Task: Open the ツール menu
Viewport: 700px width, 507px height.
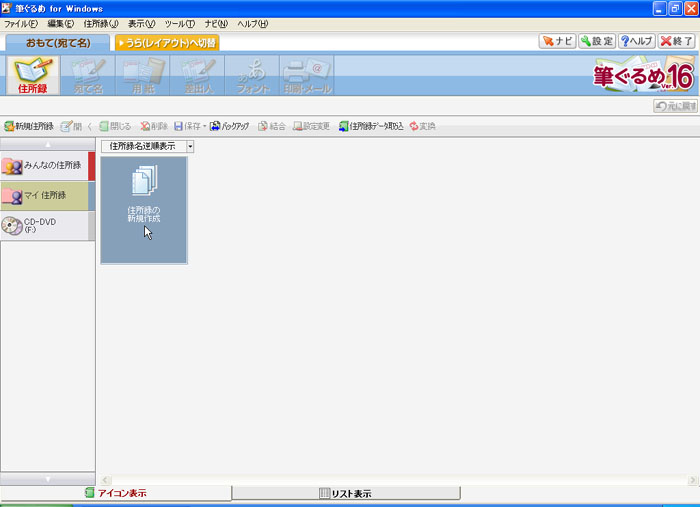Action: point(180,23)
